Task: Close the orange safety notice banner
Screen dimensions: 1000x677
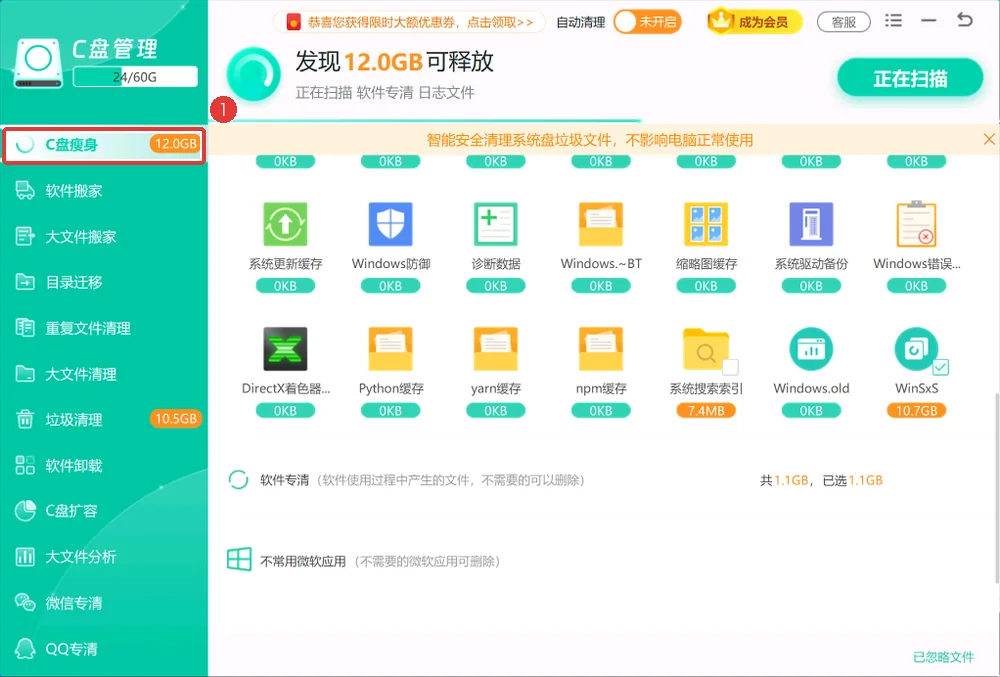Action: click(989, 139)
